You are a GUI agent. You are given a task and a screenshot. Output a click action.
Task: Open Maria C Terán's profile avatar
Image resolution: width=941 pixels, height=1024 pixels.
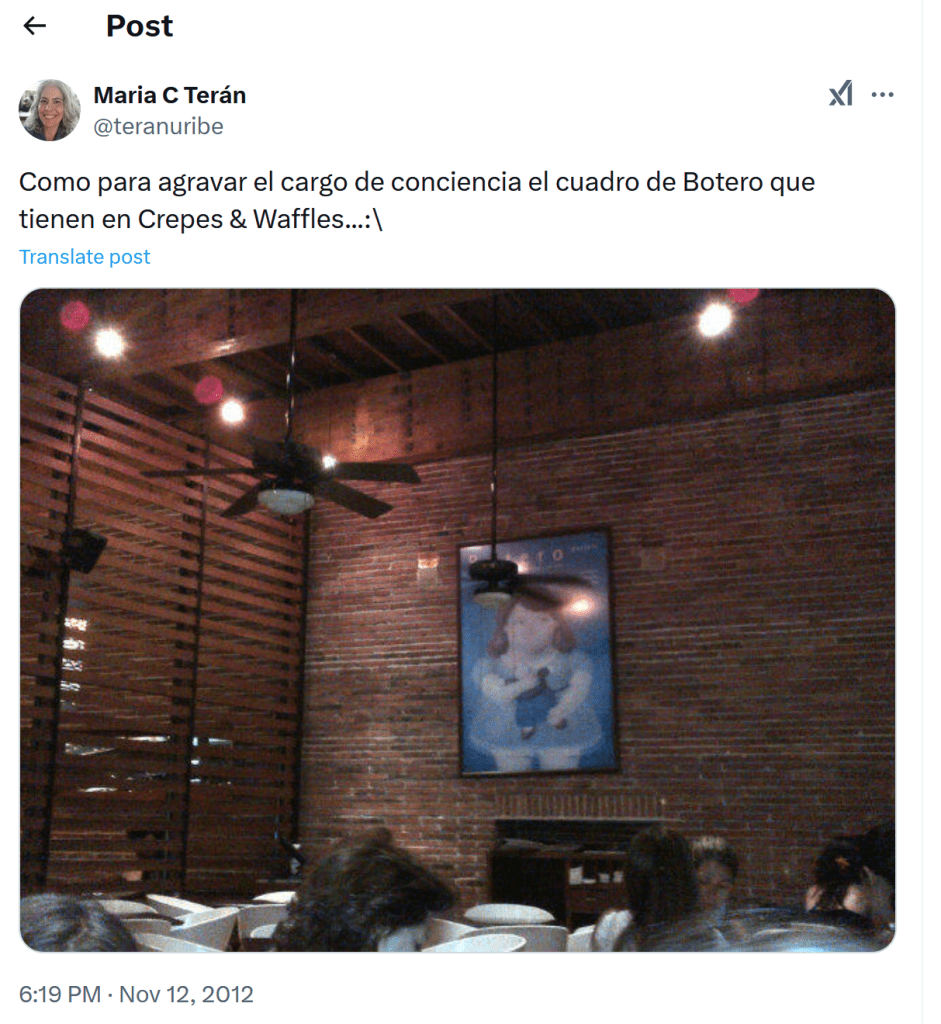pos(50,110)
